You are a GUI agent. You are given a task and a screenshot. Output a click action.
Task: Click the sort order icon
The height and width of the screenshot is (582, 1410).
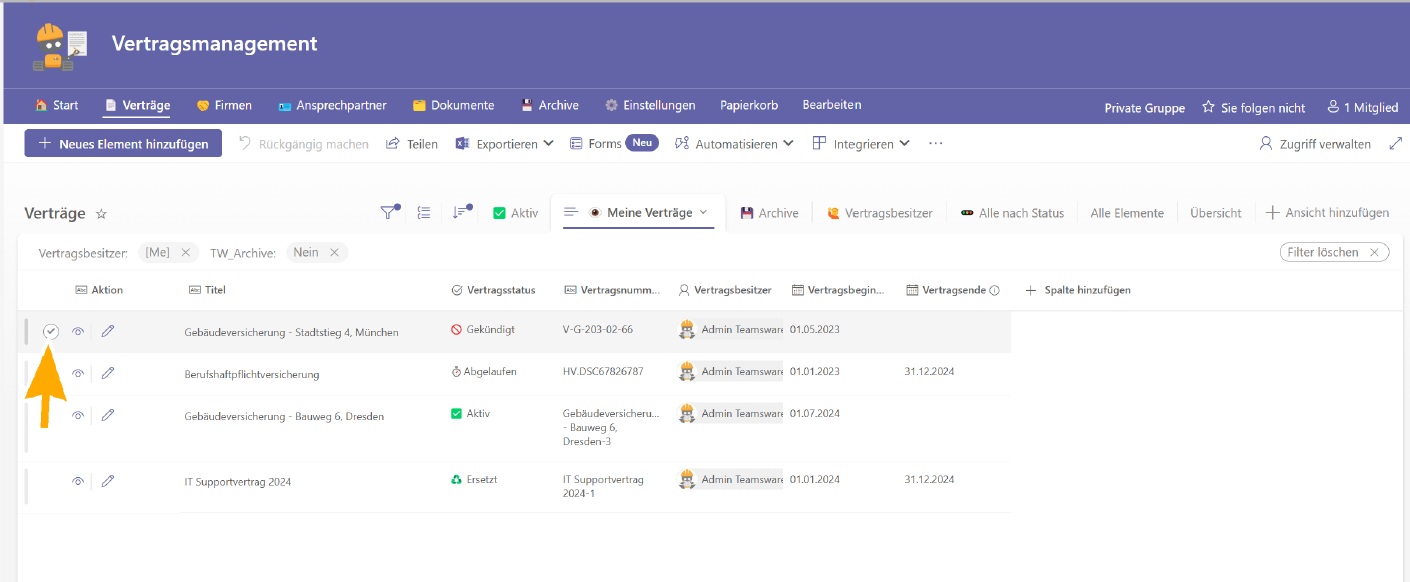[x=460, y=212]
